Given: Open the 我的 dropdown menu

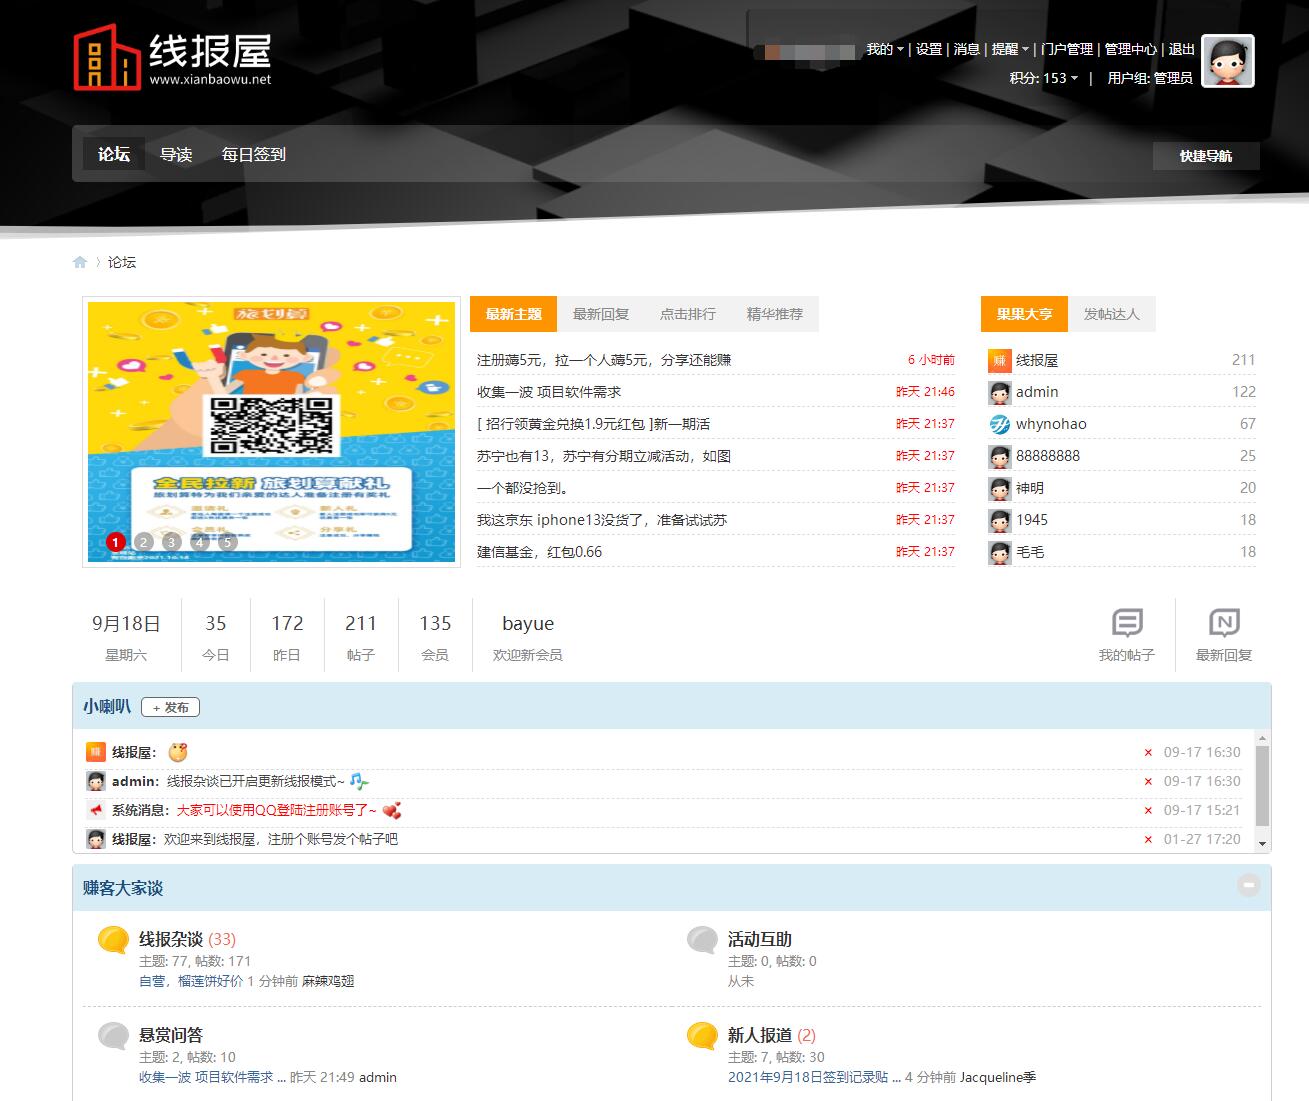Looking at the screenshot, I should tap(883, 49).
